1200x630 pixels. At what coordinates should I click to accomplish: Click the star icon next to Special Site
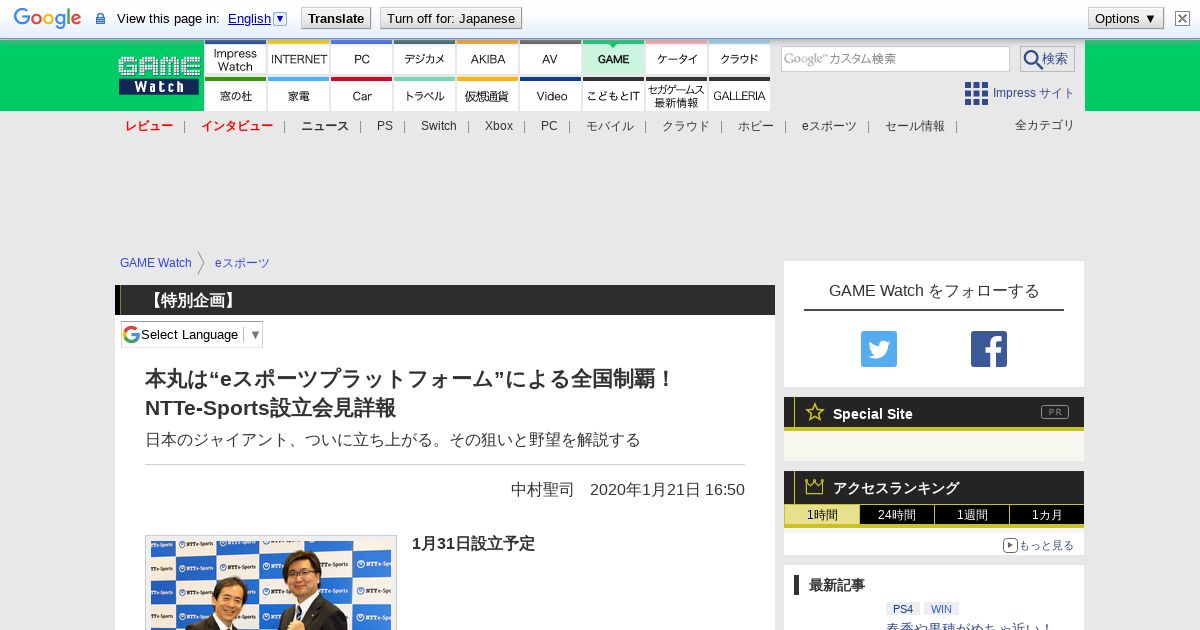pos(815,412)
